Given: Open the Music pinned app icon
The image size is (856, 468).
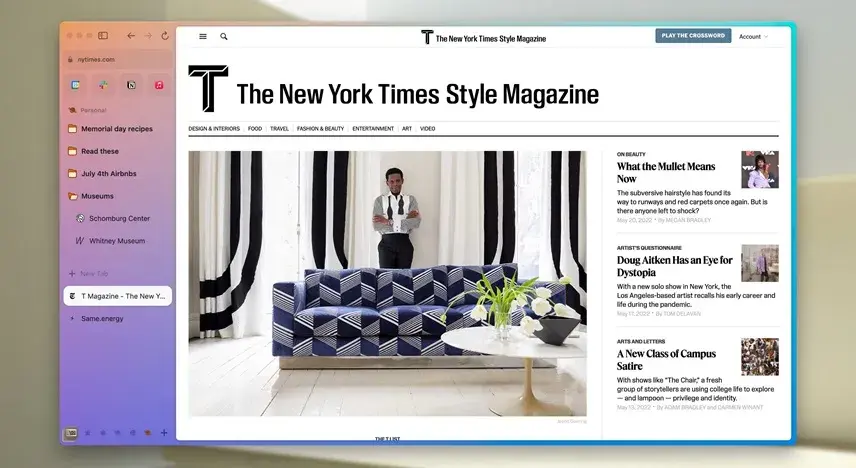Looking at the screenshot, I should pyautogui.click(x=159, y=86).
